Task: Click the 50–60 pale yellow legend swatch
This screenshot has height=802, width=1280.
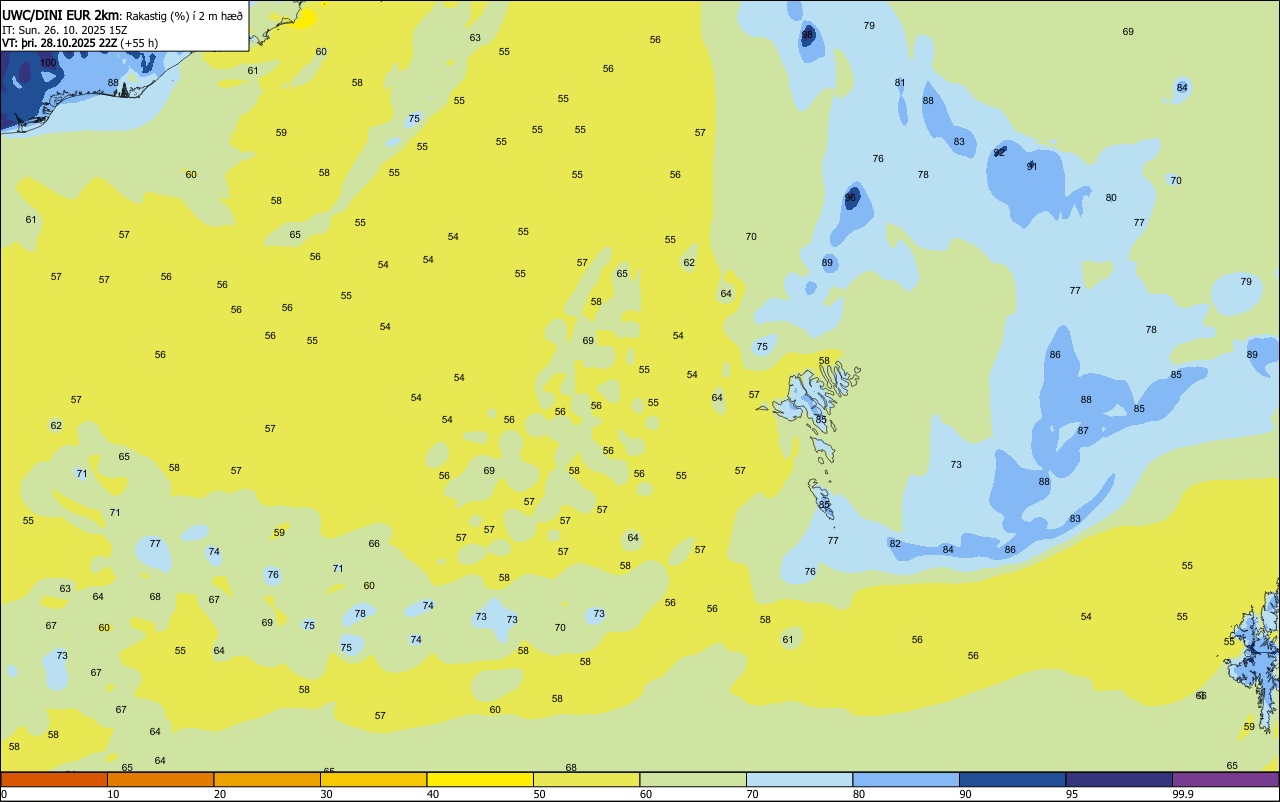Action: [586, 779]
